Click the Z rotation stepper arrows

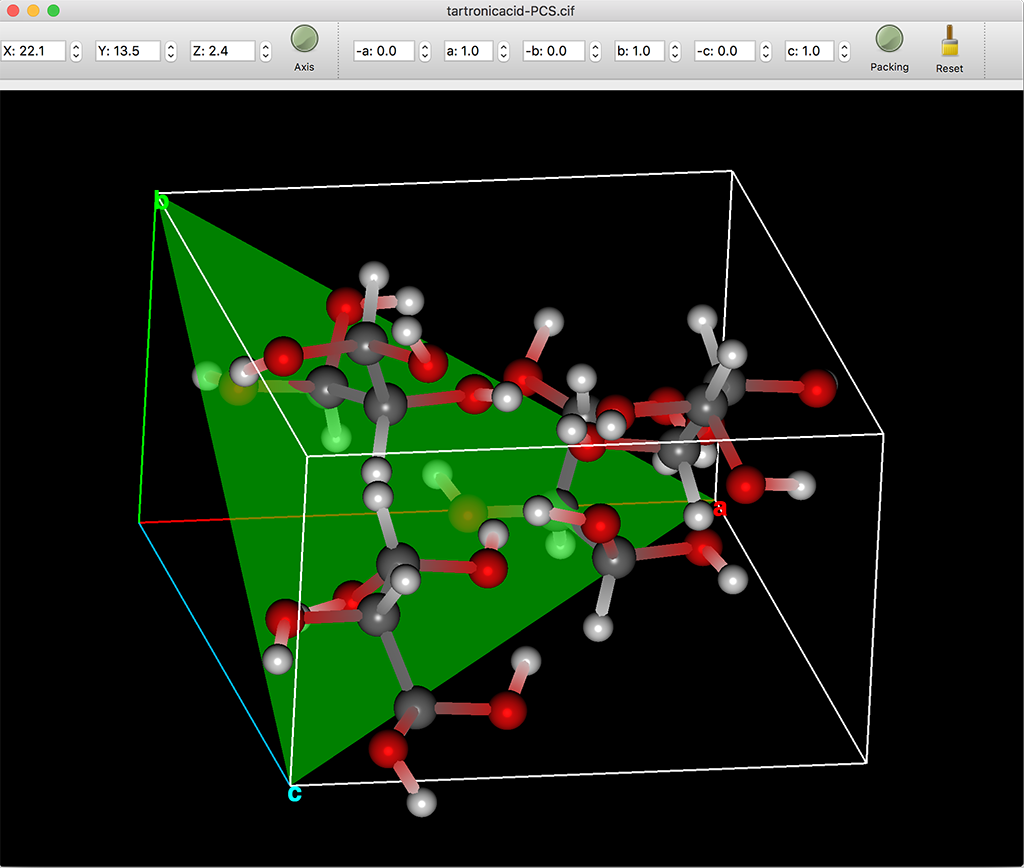click(x=265, y=51)
